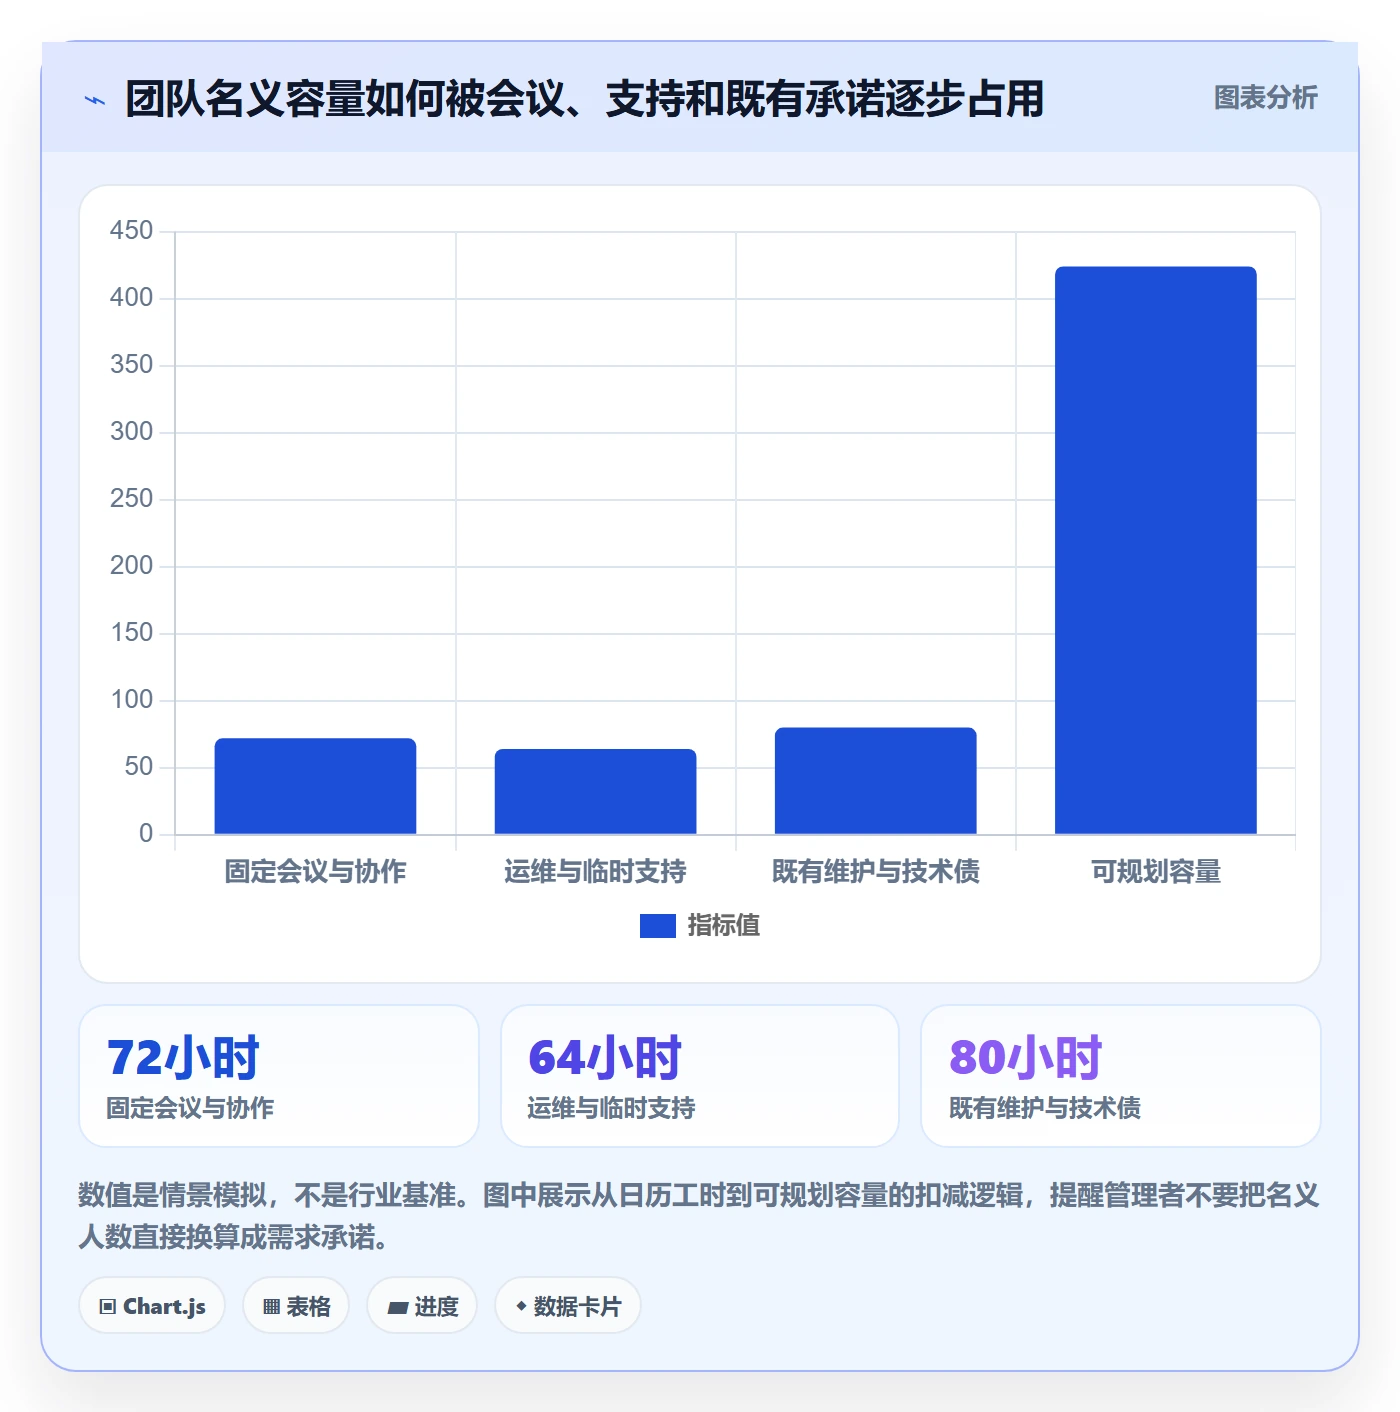Click the x-axis label 固定会议与协作
1400x1412 pixels.
pos(315,872)
